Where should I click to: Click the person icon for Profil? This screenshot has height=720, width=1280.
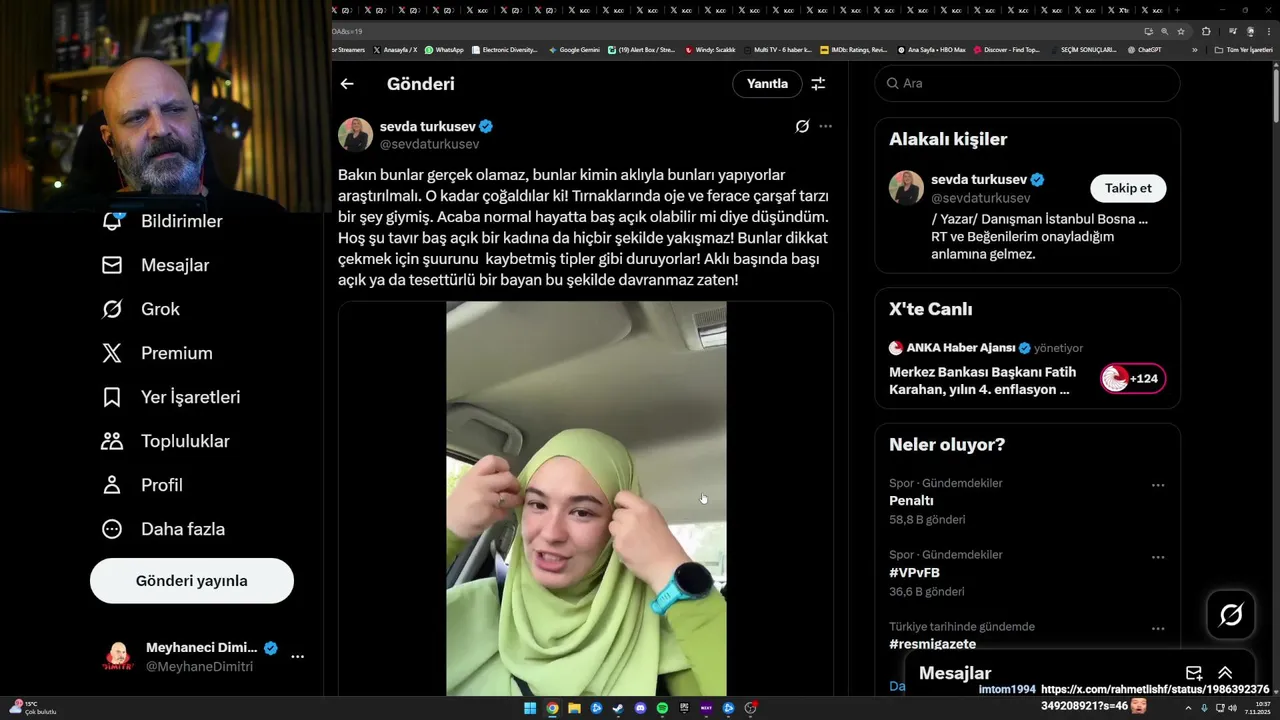(x=112, y=485)
